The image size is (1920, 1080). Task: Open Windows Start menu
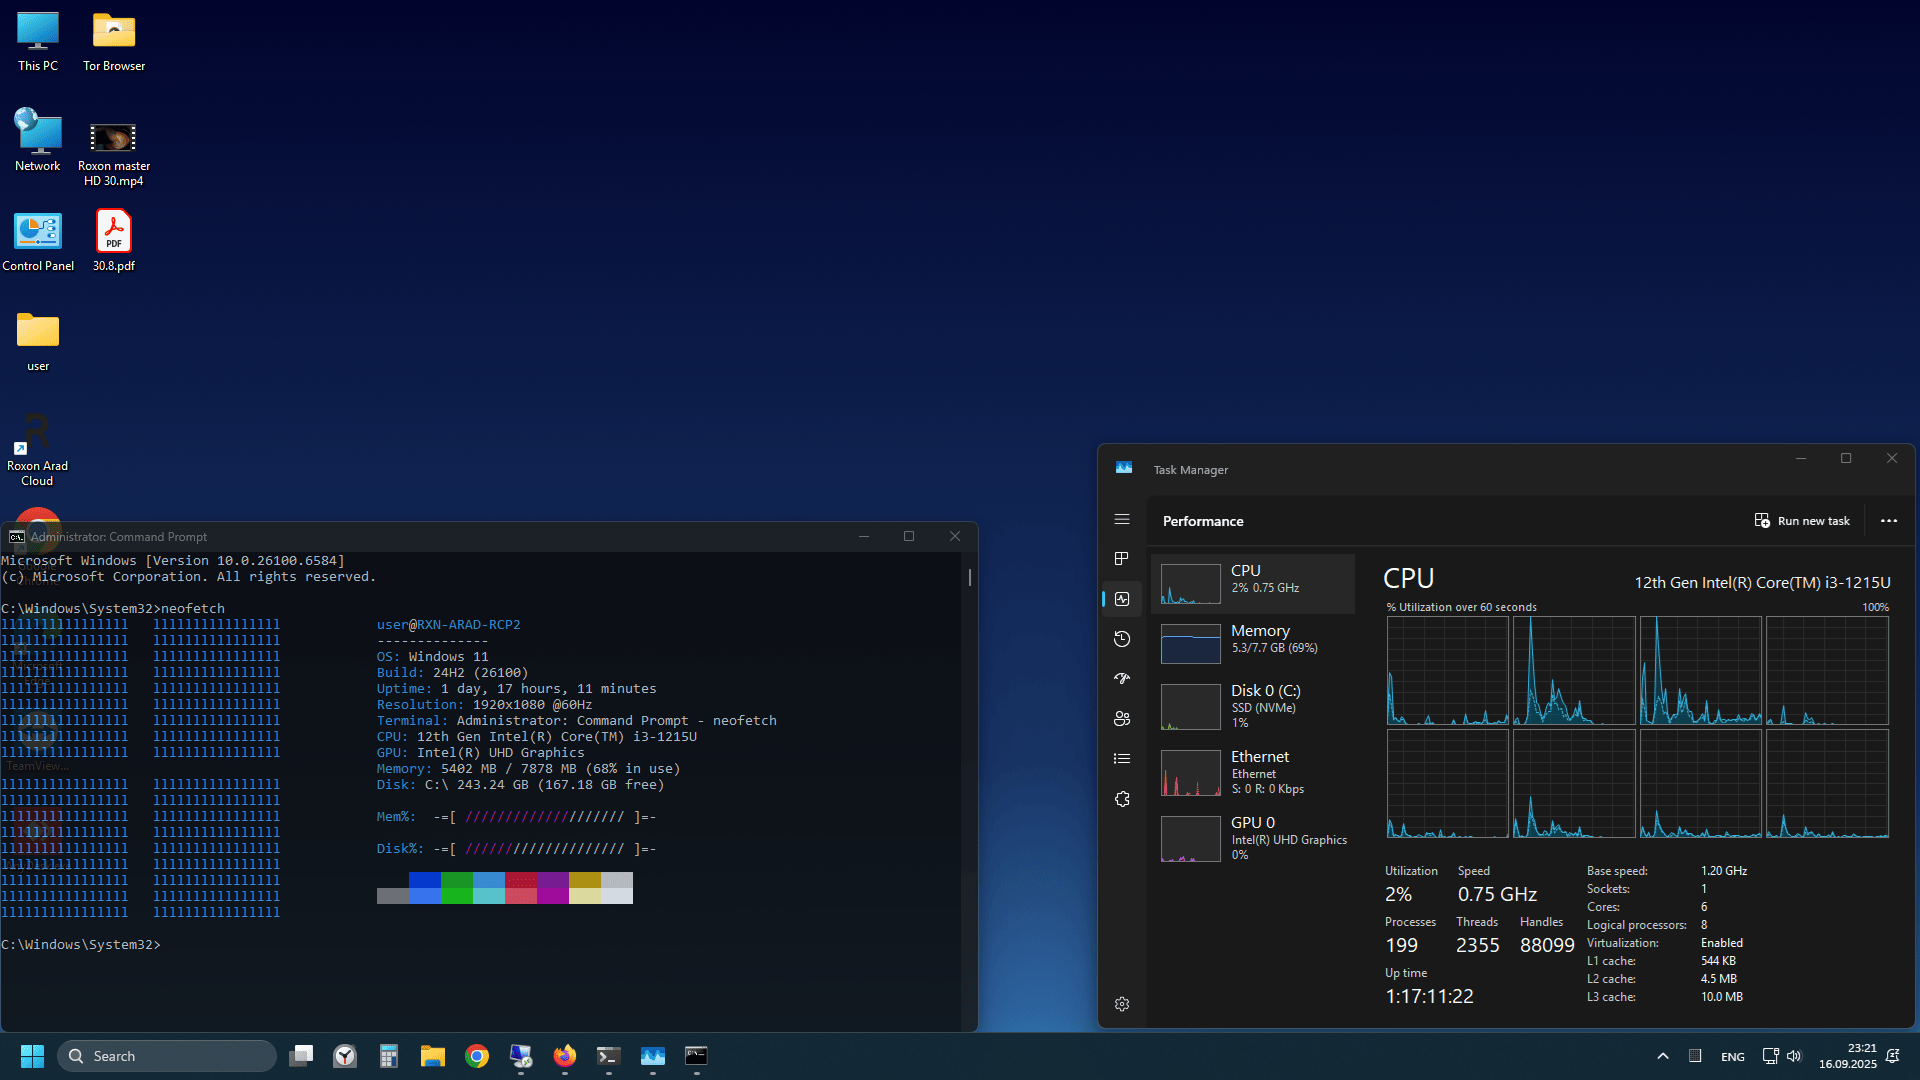pyautogui.click(x=32, y=1056)
